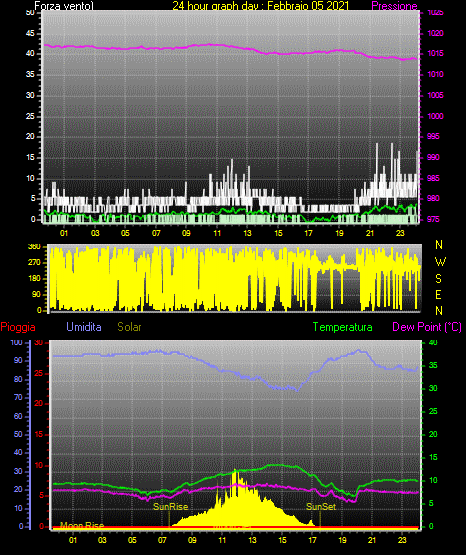The image size is (466, 555).
Task: Click the S direction letter on compass axis
Action: pyautogui.click(x=438, y=279)
